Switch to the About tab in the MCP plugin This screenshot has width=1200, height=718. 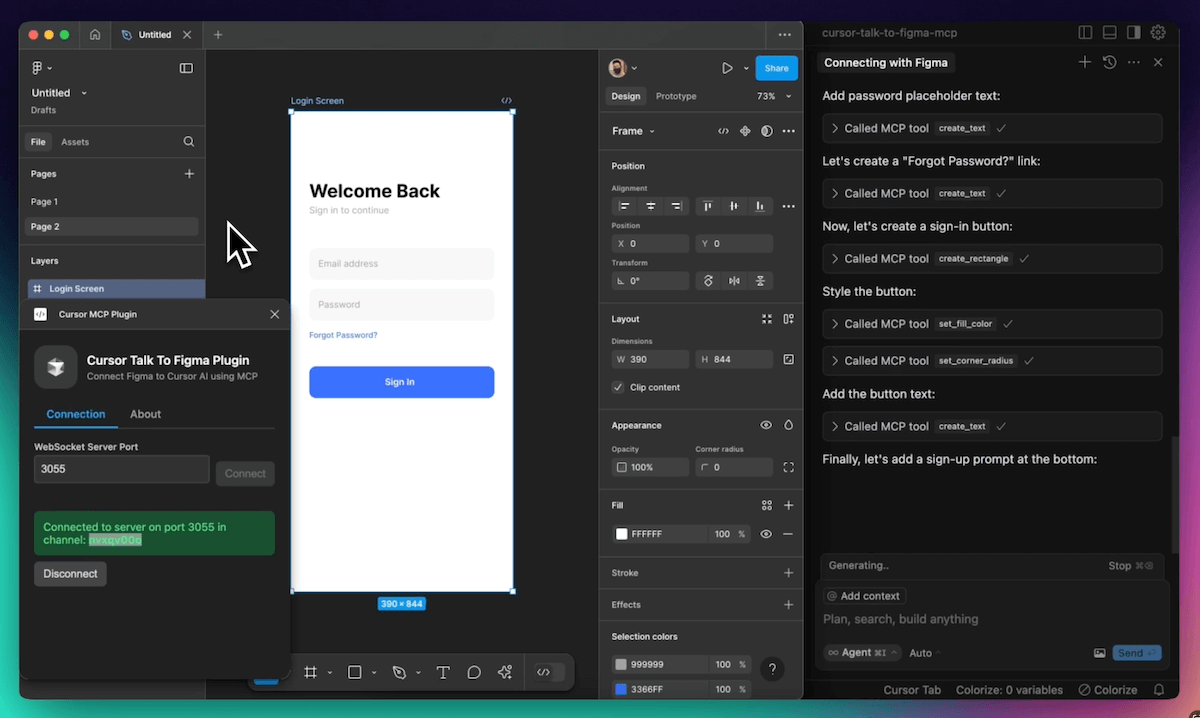(x=145, y=414)
